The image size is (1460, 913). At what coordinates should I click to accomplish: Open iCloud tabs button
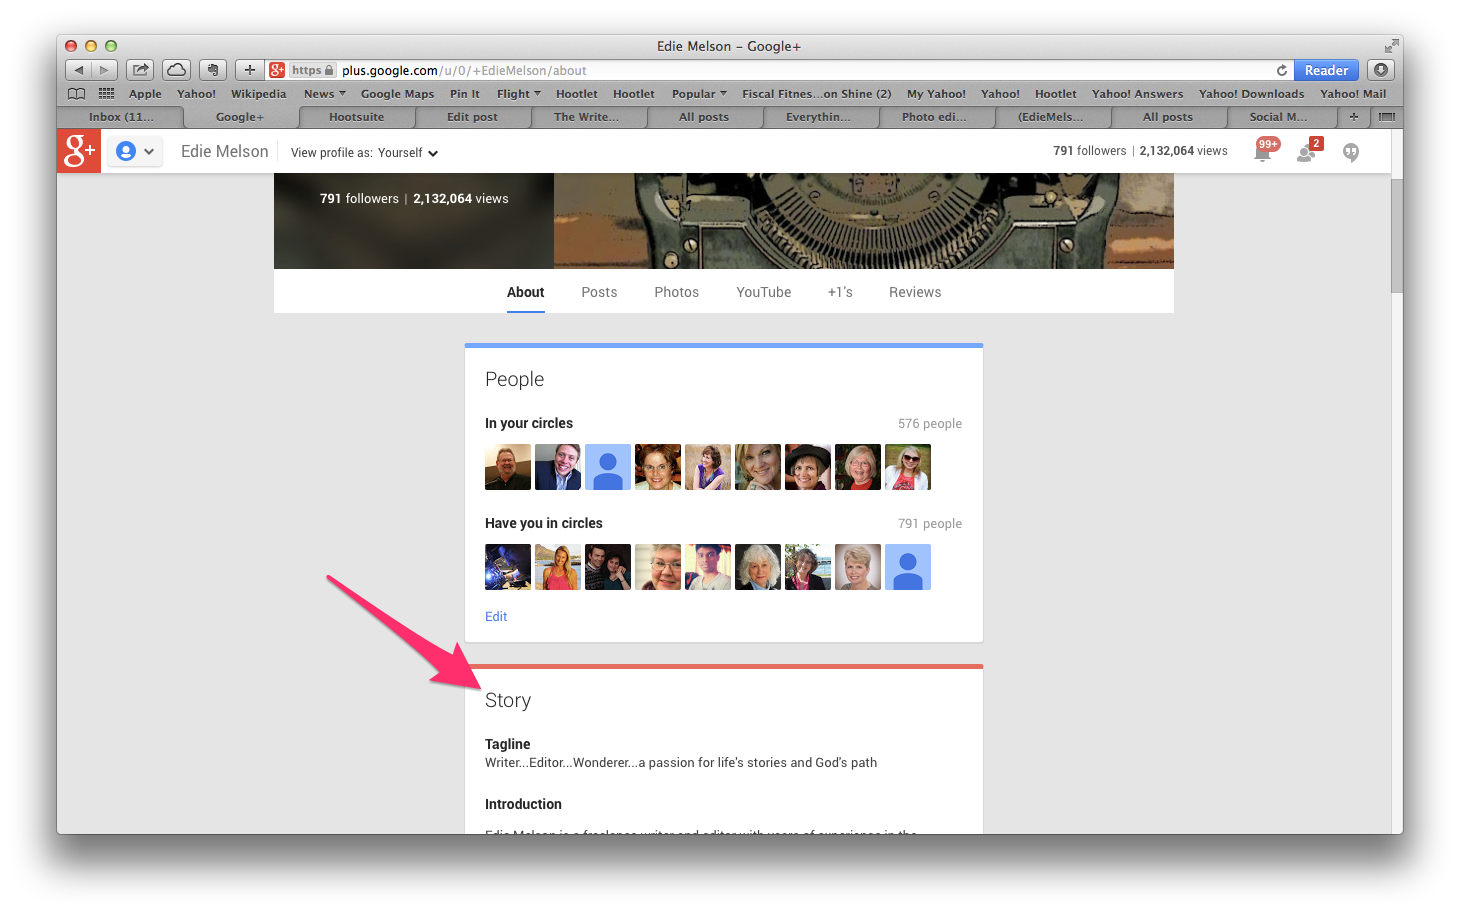click(176, 70)
